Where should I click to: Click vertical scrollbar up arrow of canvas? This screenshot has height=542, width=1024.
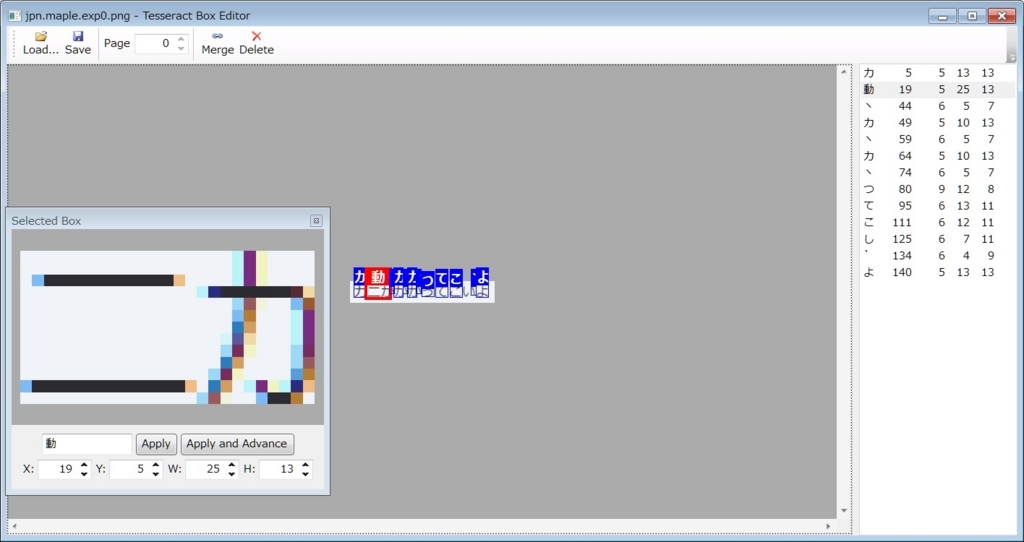(x=843, y=71)
